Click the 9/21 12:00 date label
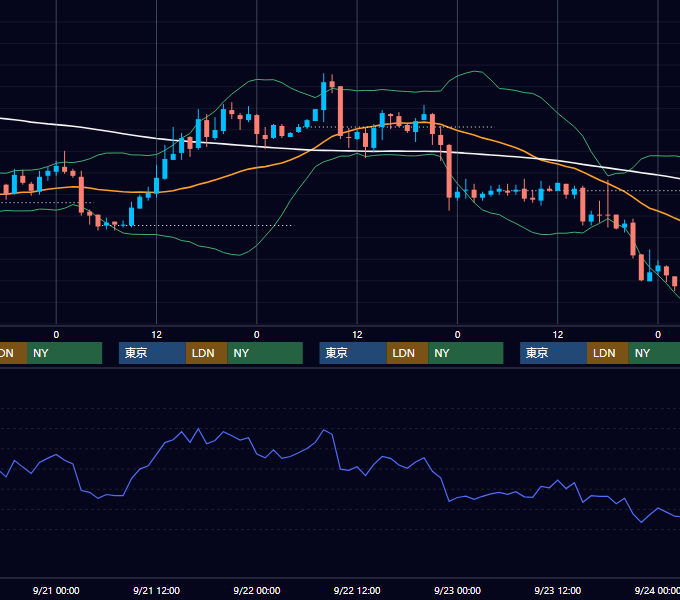The height and width of the screenshot is (600, 680). pos(156,590)
